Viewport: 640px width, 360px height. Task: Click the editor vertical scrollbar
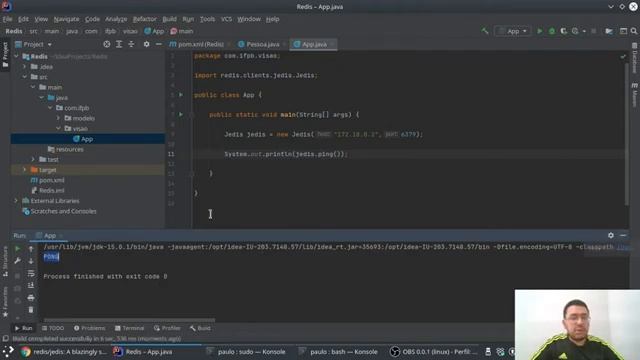(x=627, y=135)
